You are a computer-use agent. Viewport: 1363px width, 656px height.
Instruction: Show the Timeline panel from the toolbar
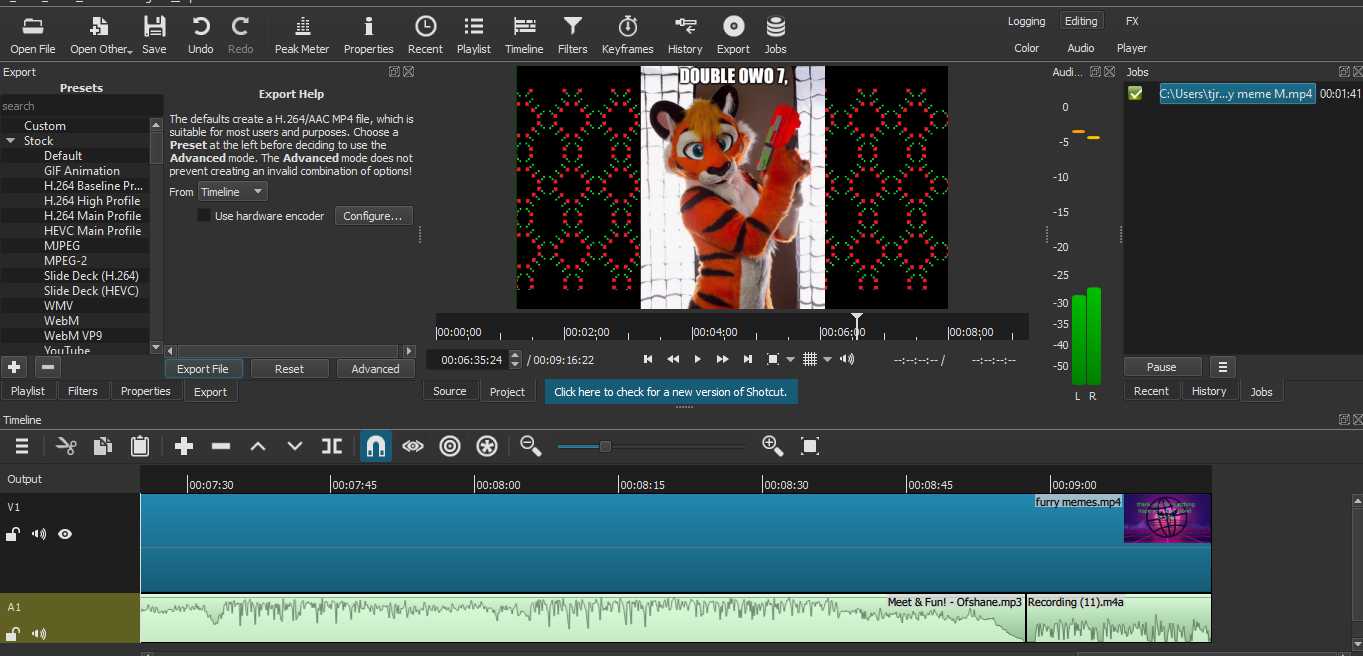tap(524, 35)
